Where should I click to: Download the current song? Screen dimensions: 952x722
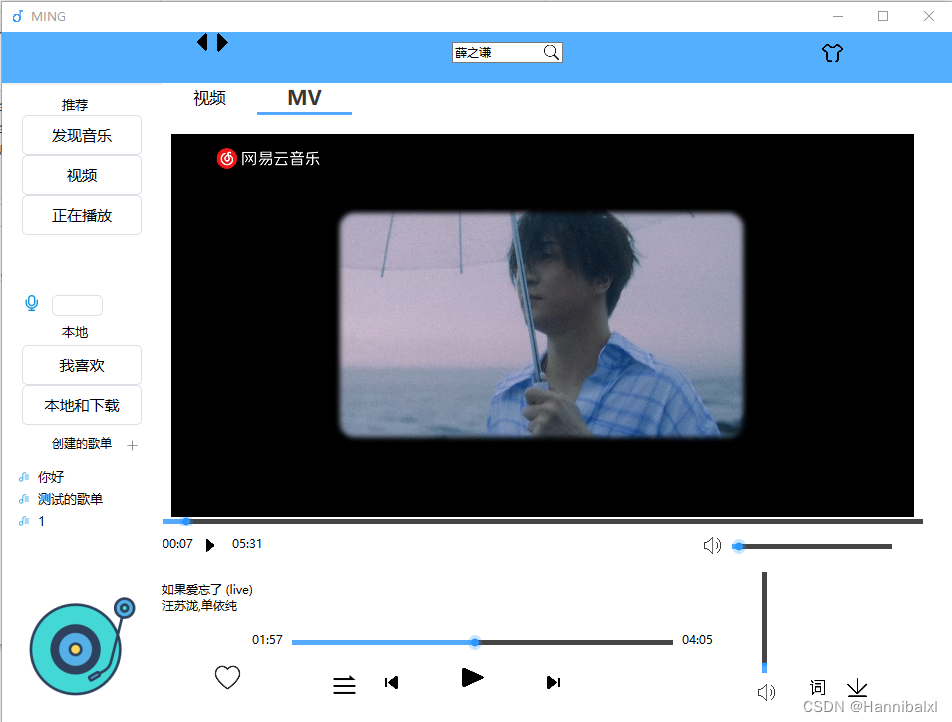(x=857, y=687)
